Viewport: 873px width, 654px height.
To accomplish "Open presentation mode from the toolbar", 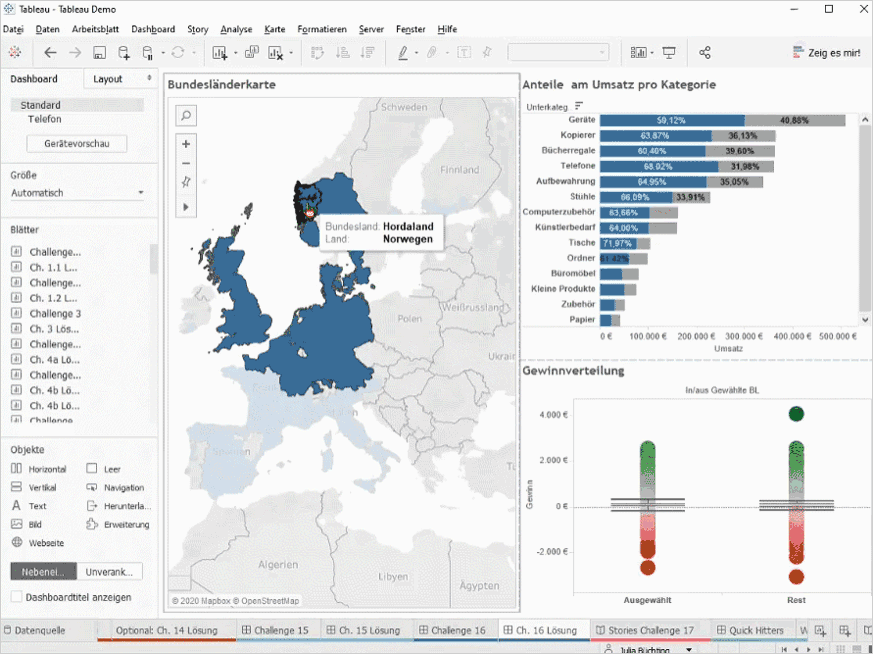I will 668,51.
